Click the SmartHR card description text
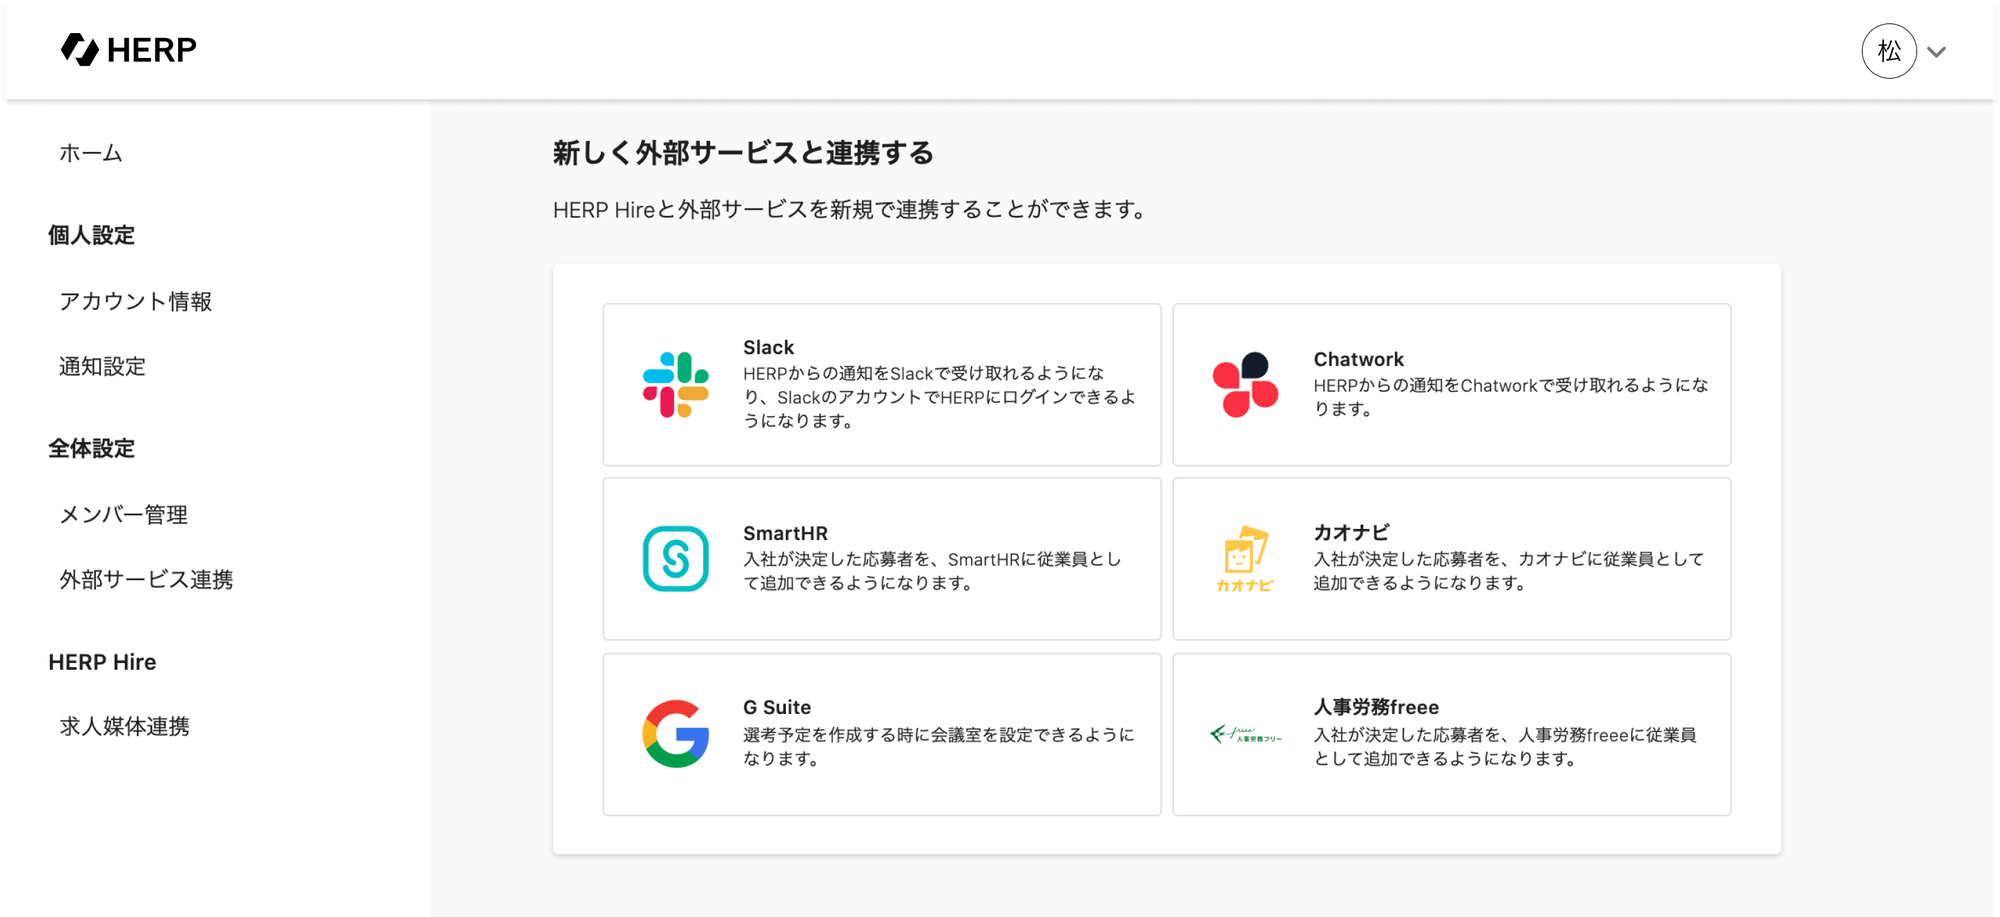2000x917 pixels. click(932, 571)
